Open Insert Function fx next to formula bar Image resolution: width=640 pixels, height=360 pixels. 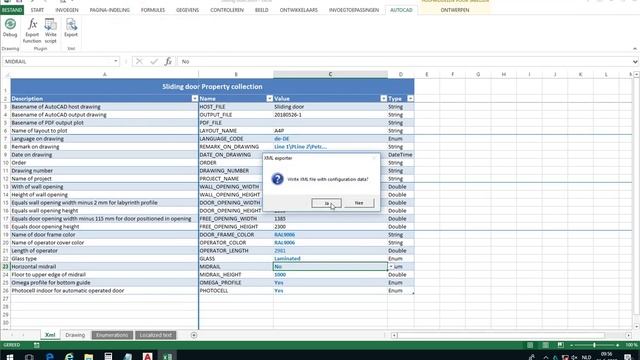coord(168,61)
